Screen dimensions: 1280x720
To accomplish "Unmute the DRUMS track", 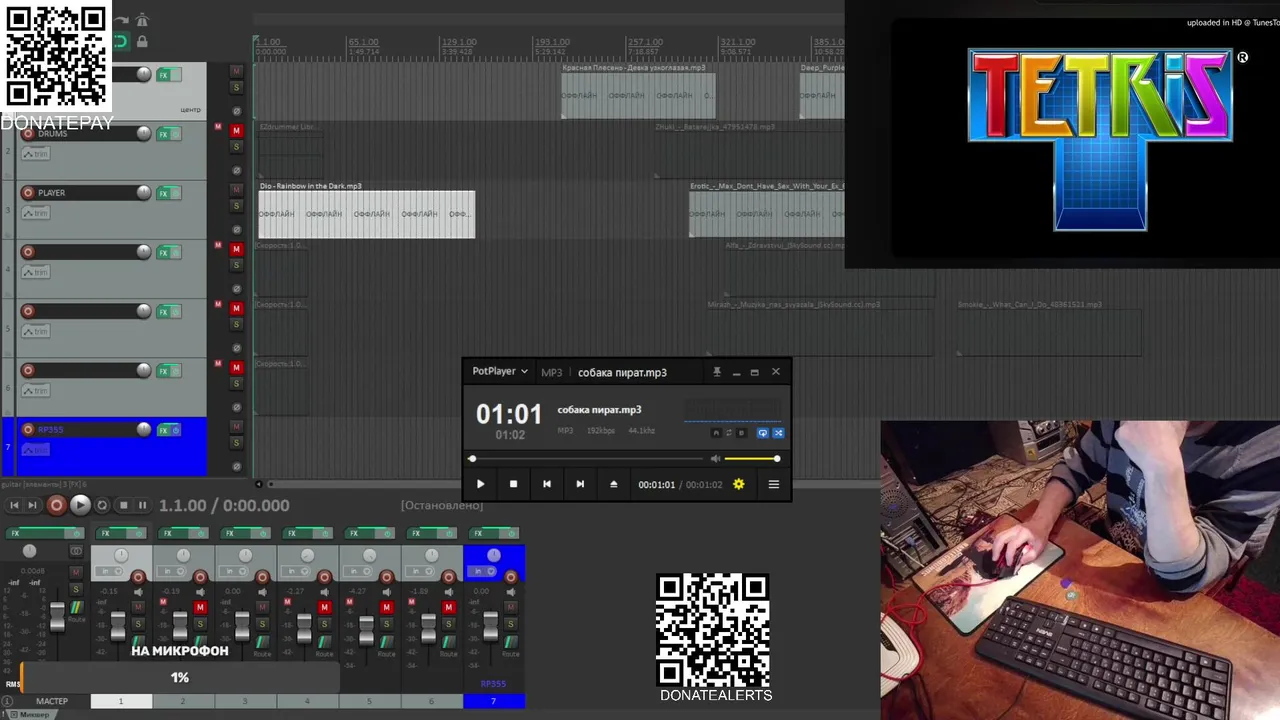I will tap(237, 130).
